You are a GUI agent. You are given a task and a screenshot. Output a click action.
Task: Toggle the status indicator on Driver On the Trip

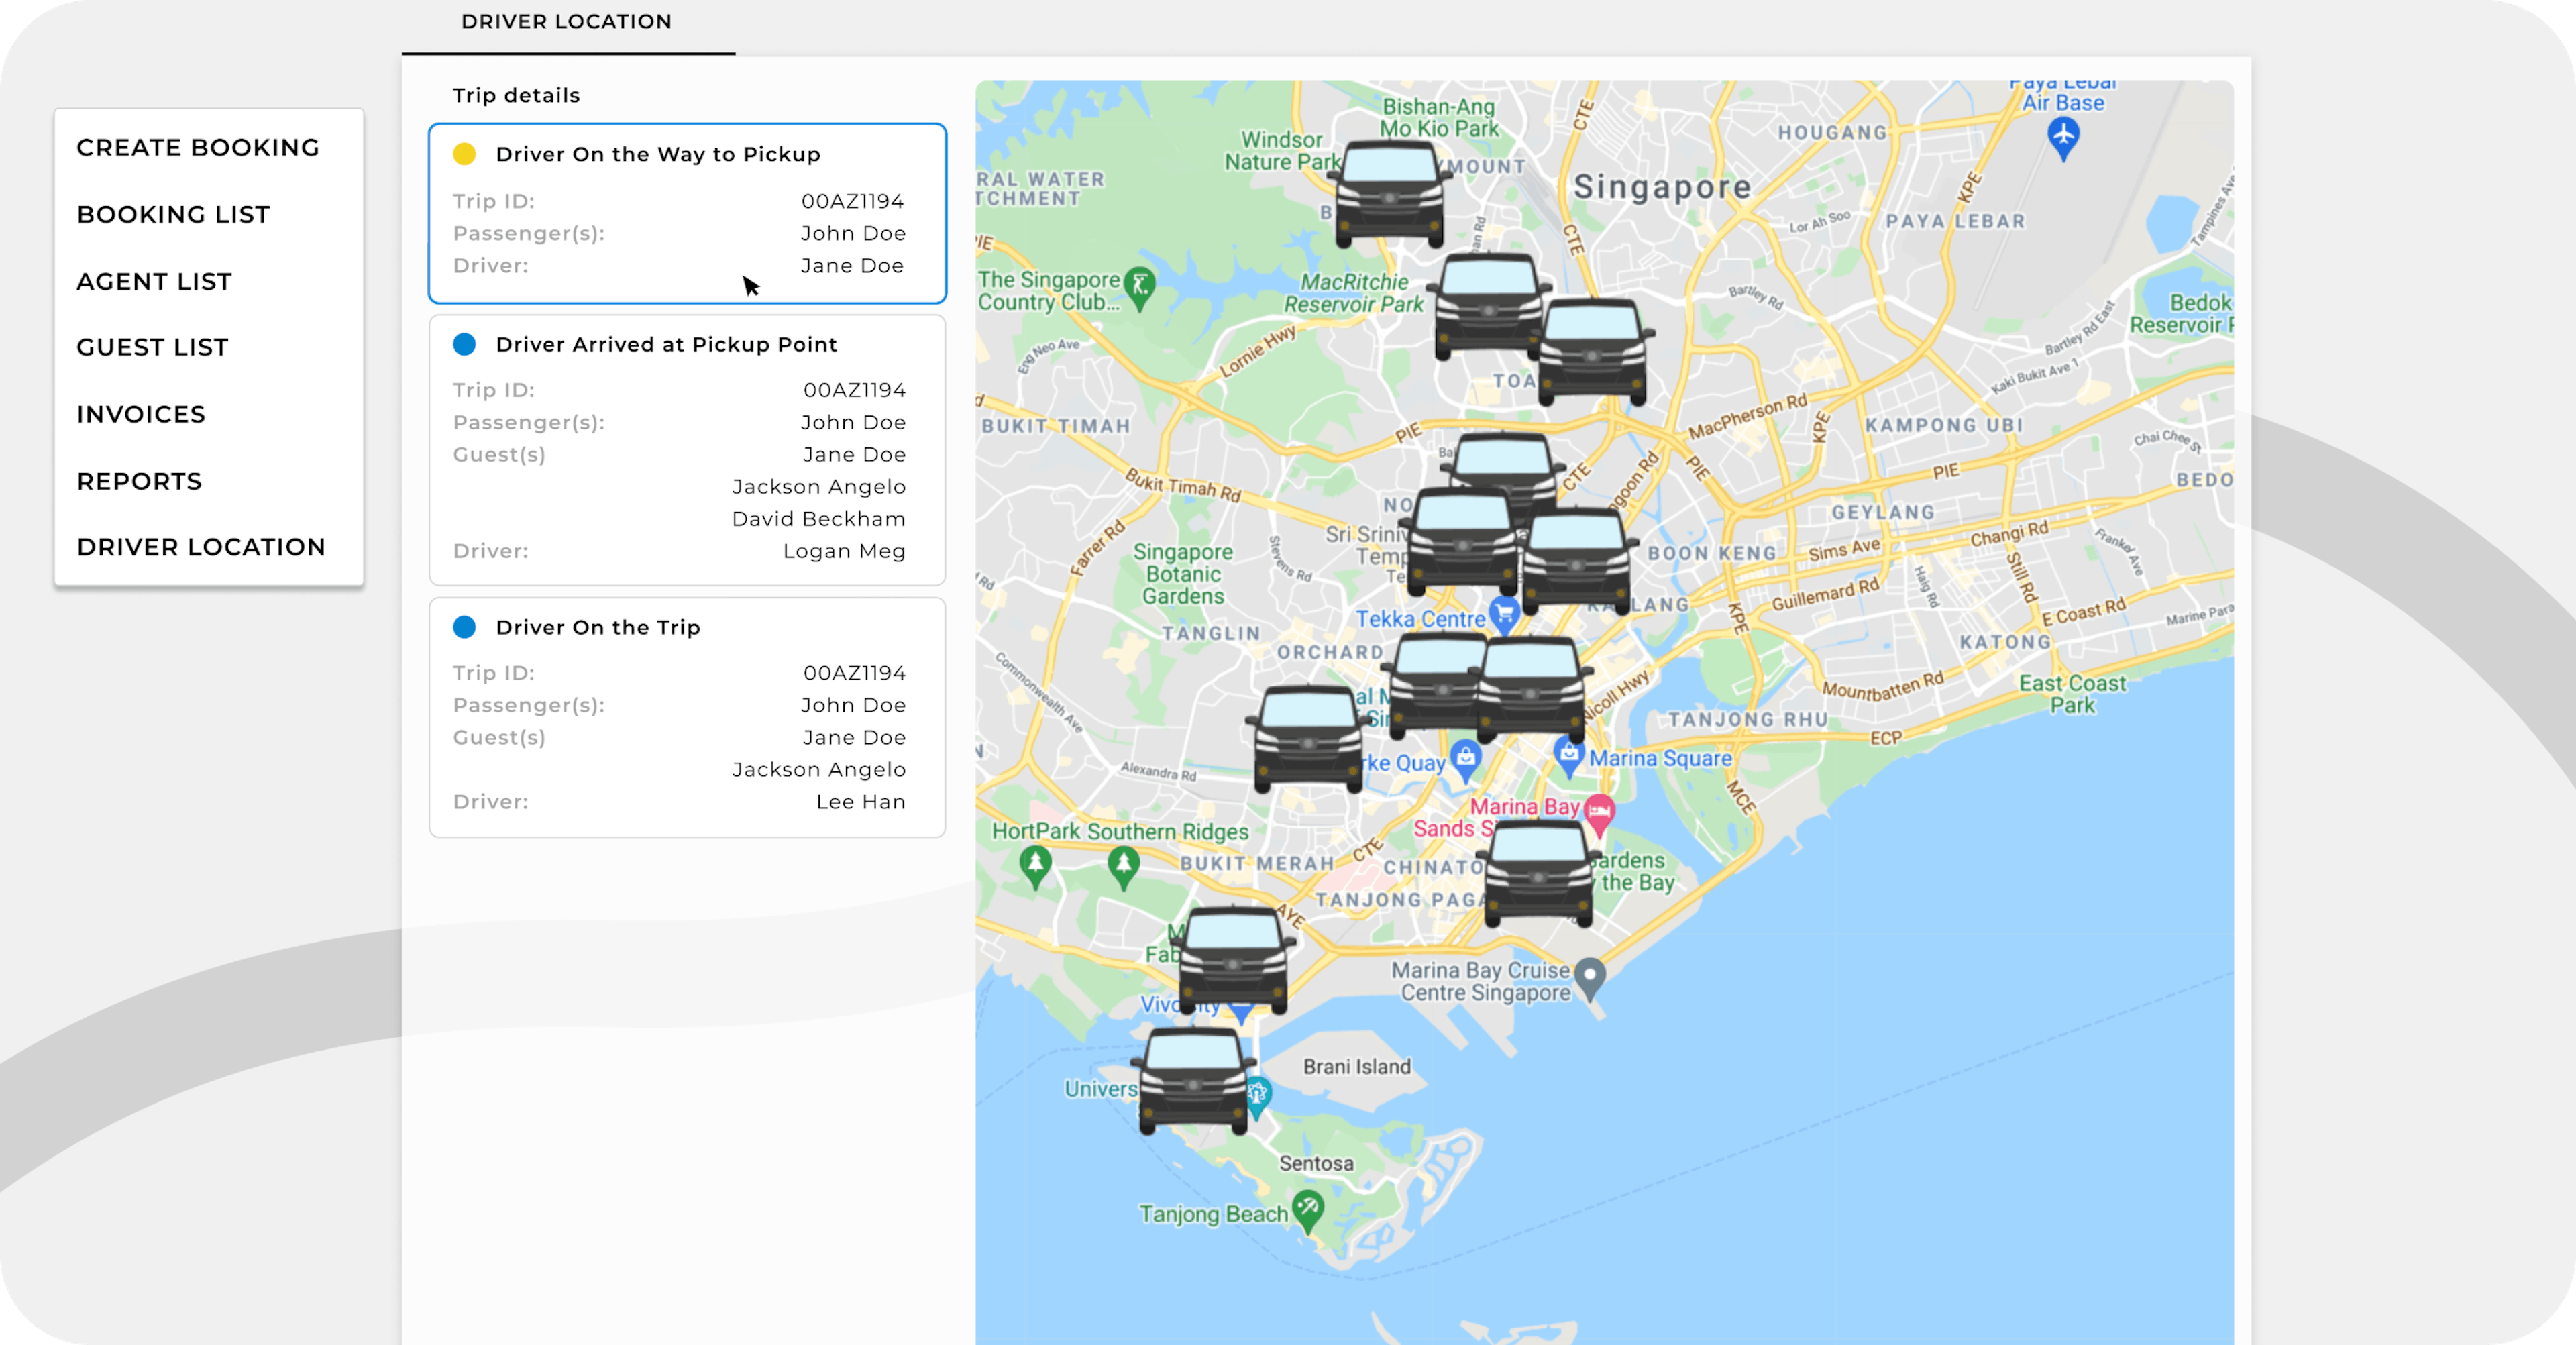point(465,628)
